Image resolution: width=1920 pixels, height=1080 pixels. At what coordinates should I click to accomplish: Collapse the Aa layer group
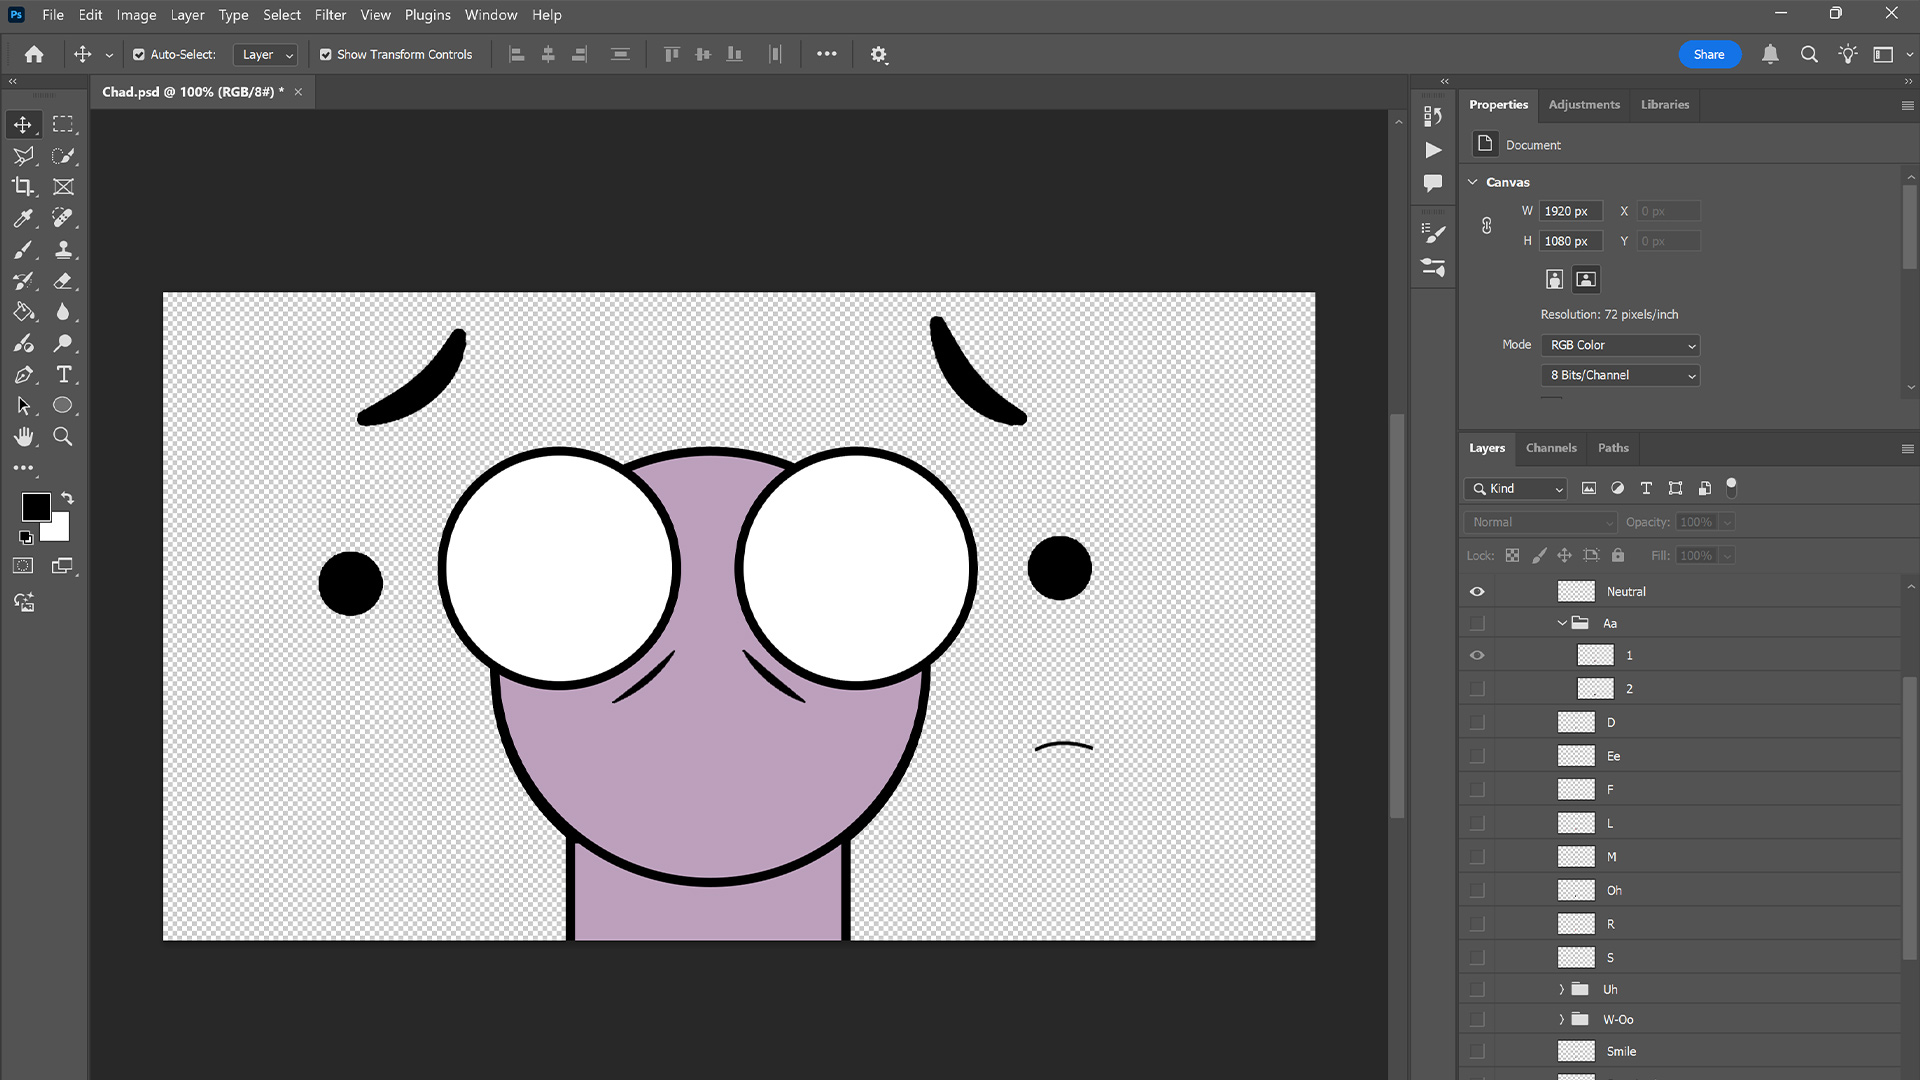pyautogui.click(x=1562, y=623)
